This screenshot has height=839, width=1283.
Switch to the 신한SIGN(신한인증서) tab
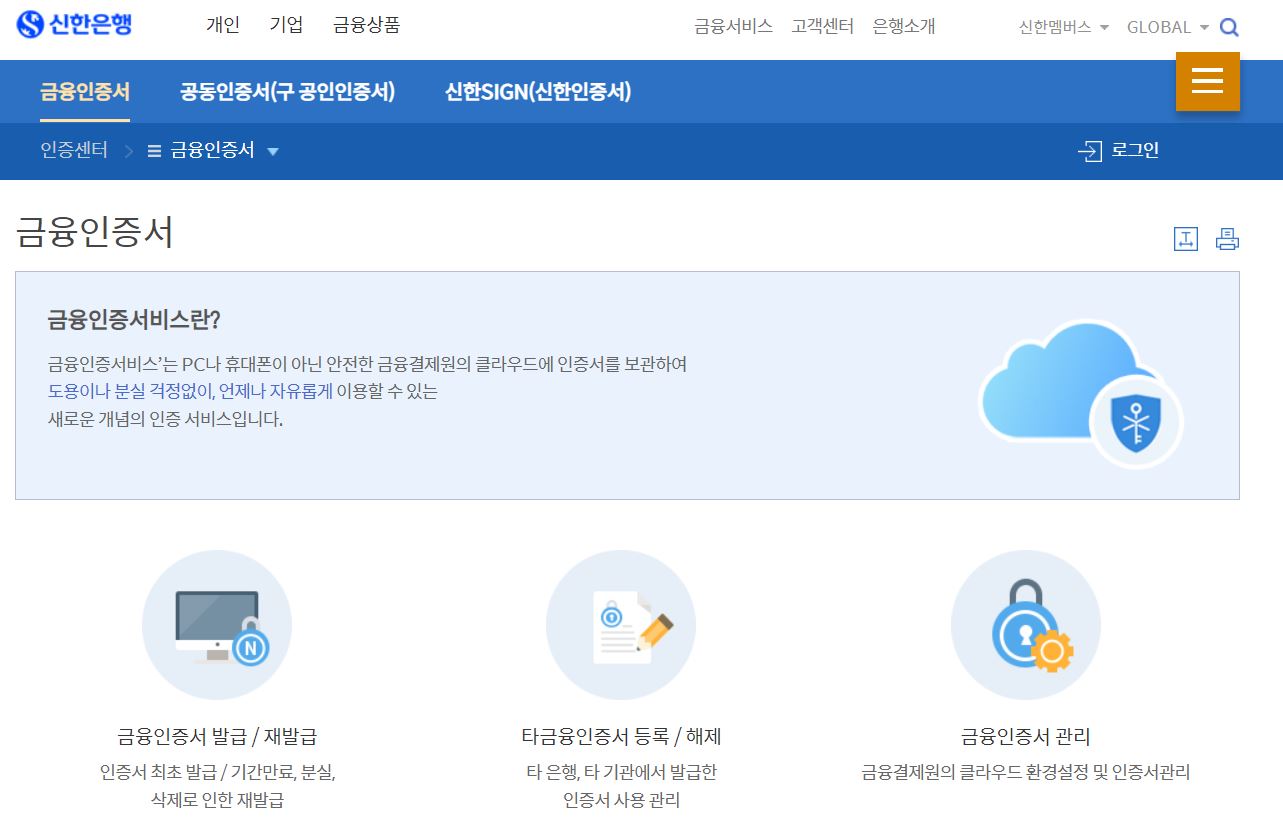tap(539, 91)
